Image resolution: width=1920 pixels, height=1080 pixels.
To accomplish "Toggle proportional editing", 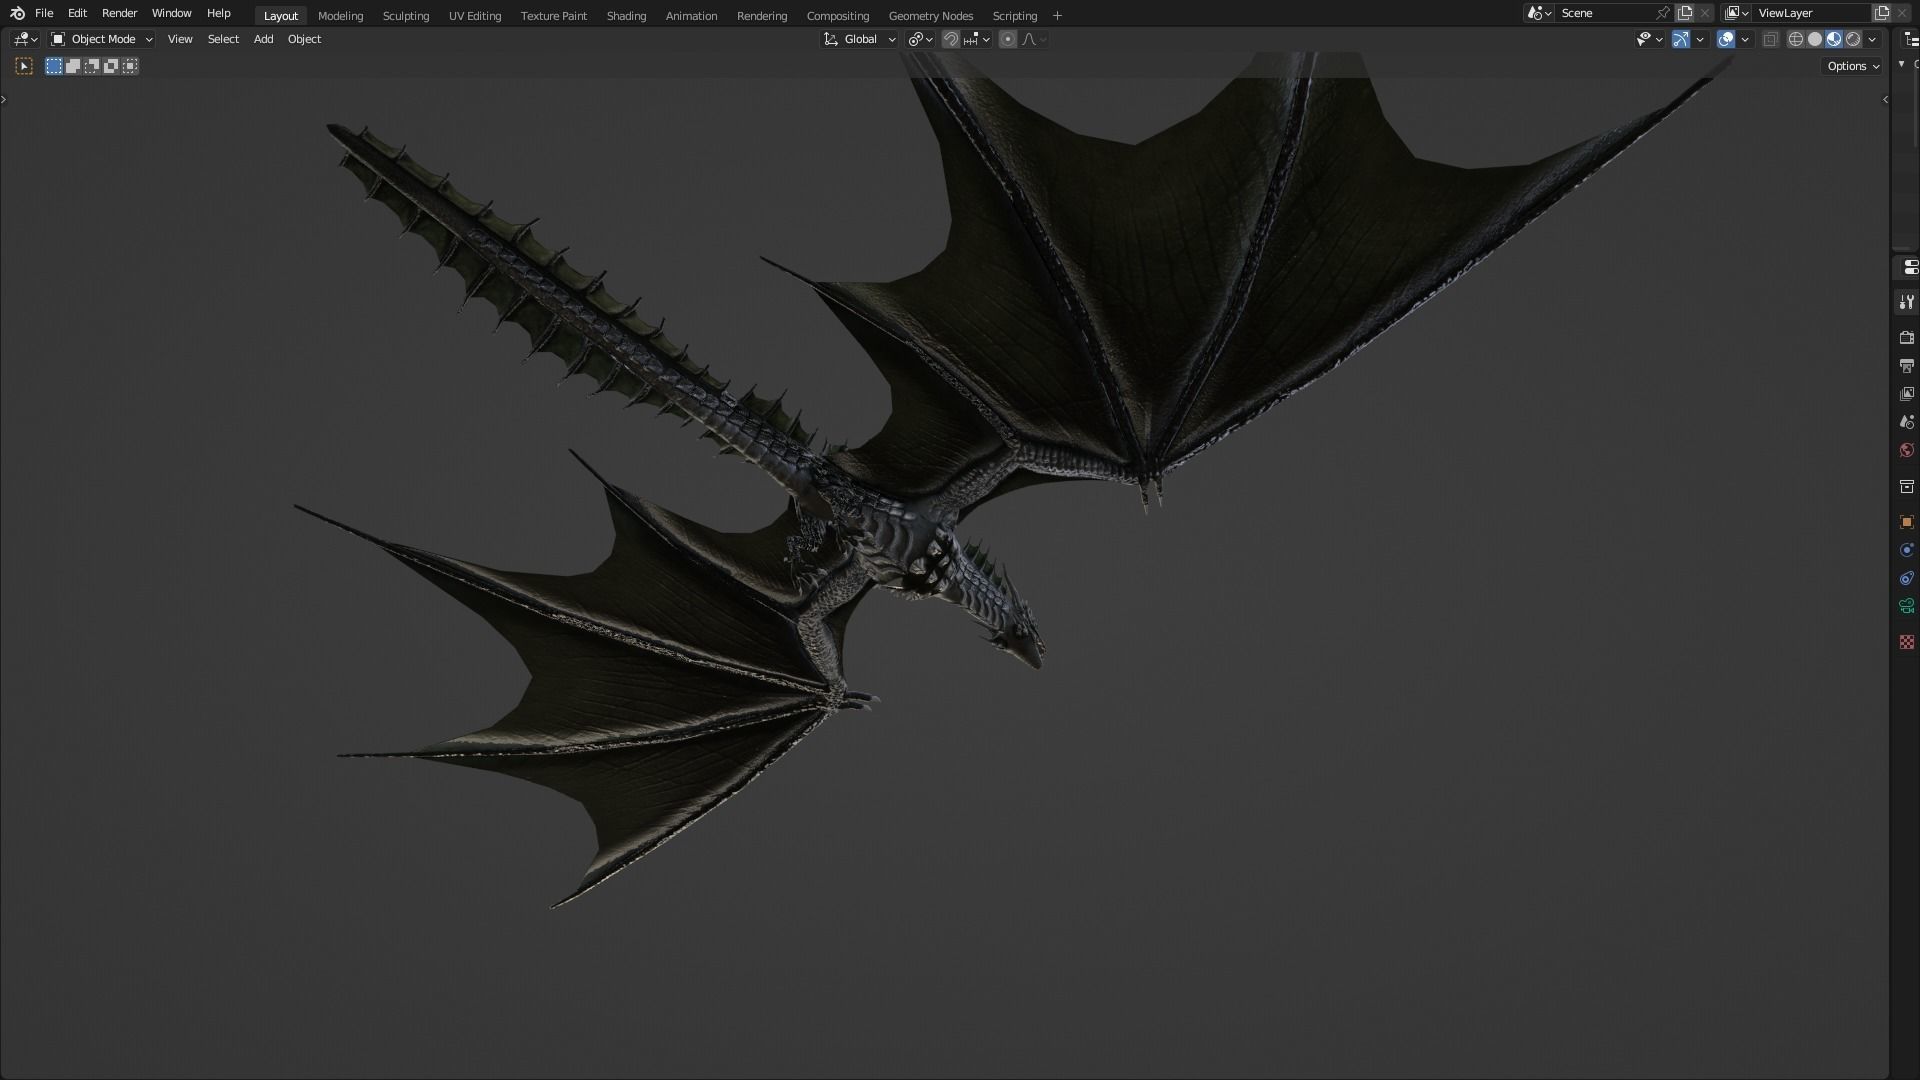I will (1008, 39).
